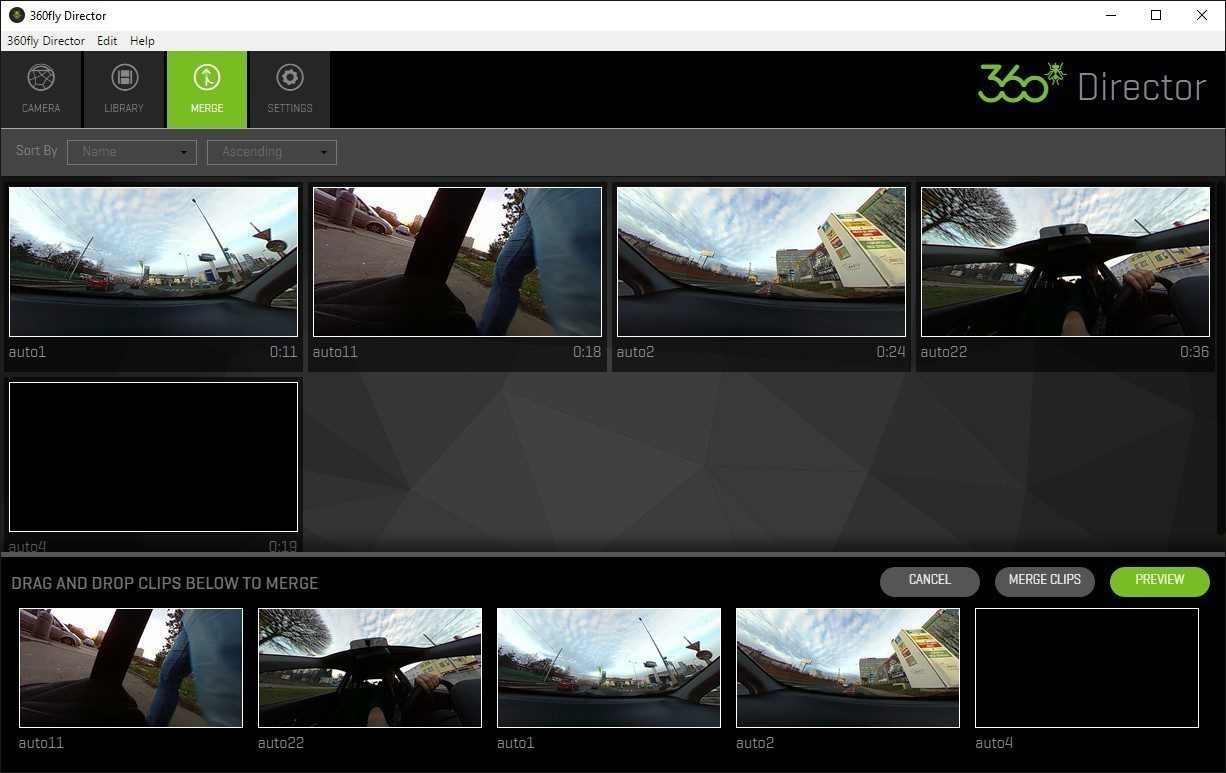
Task: Click the Merge Clips button
Action: point(1045,581)
